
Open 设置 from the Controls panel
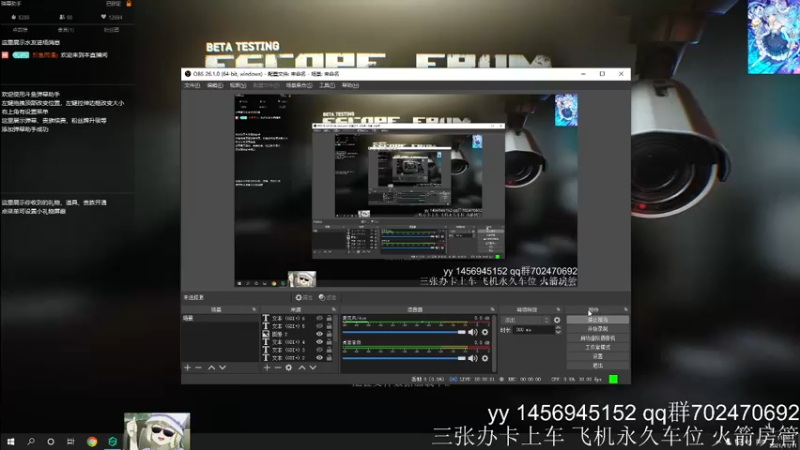tap(597, 356)
